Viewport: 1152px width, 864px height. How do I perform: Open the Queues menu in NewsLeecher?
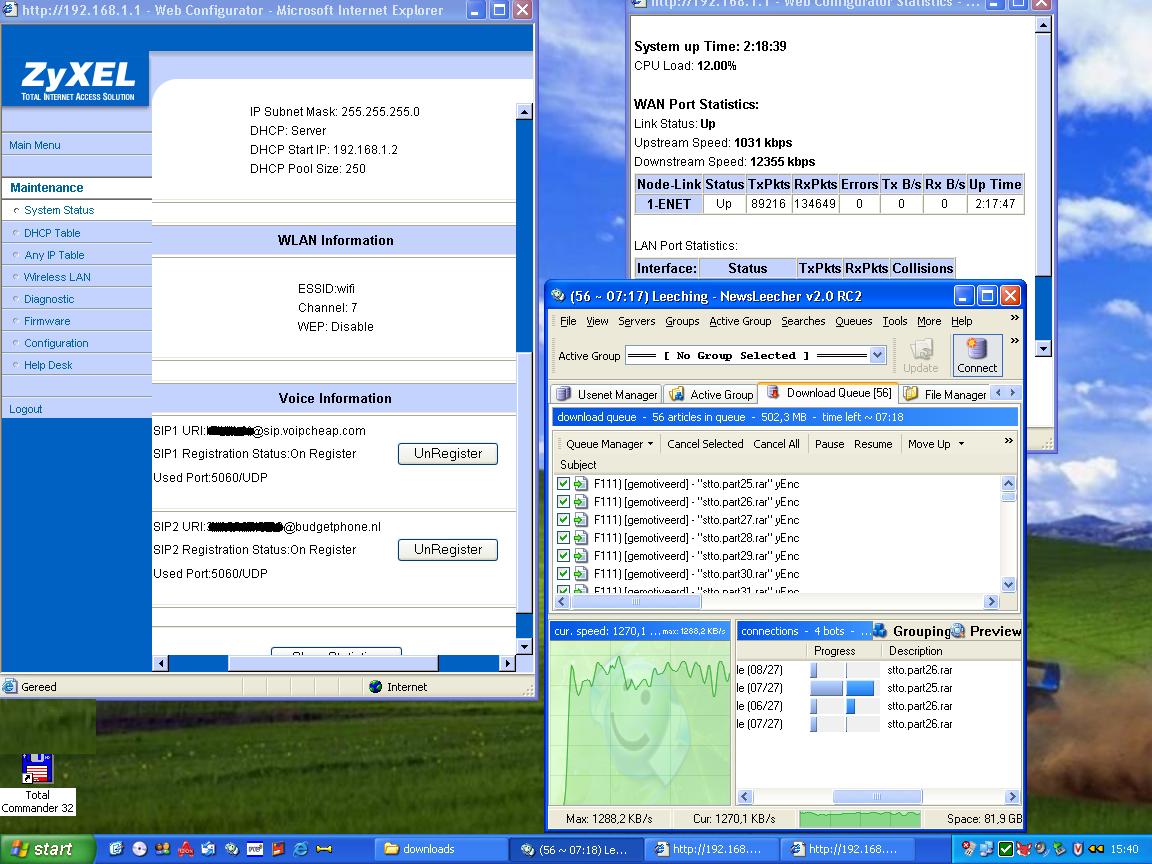tap(854, 321)
